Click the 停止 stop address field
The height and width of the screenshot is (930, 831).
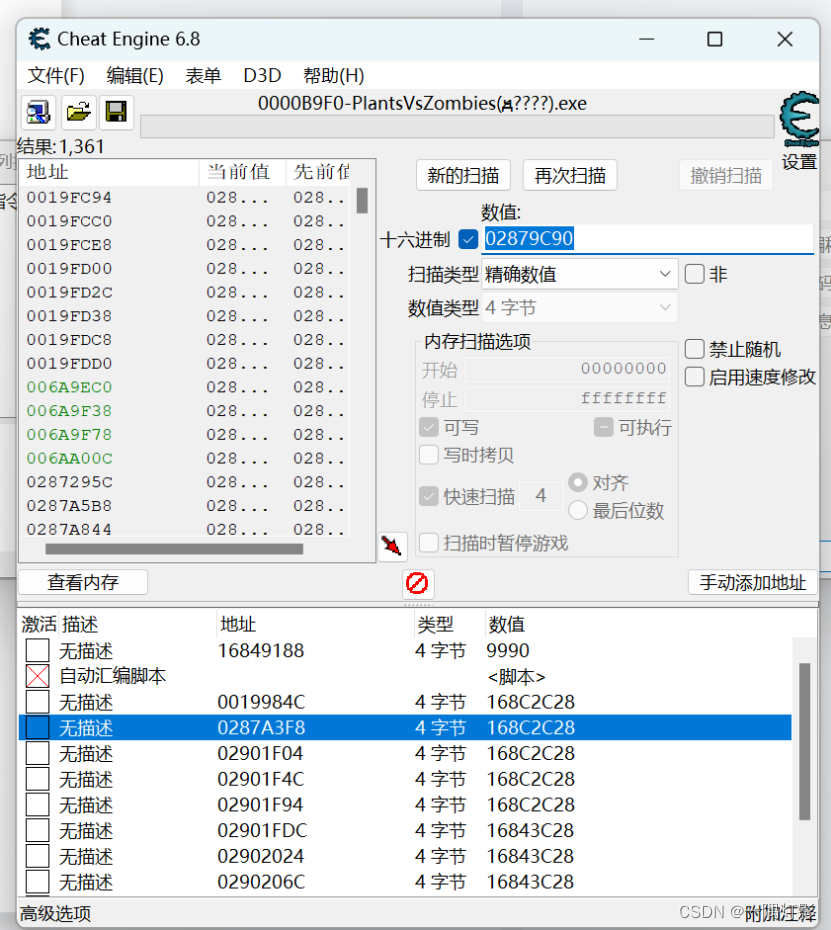click(x=568, y=398)
